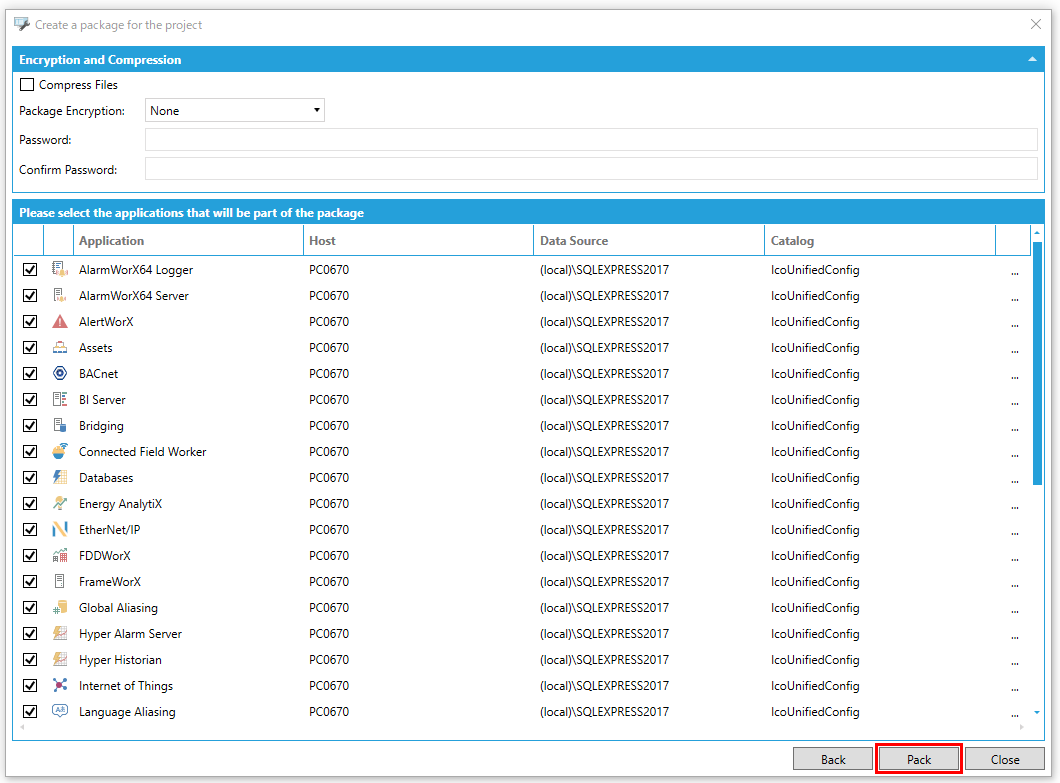Open the Package Encryption dropdown
The height and width of the screenshot is (783, 1060).
tap(235, 111)
